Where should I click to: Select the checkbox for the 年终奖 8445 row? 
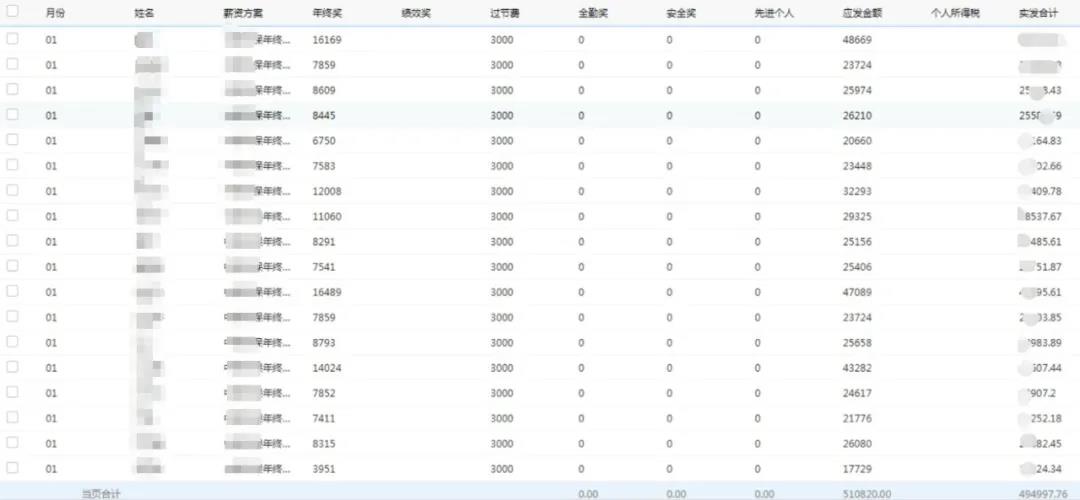coord(12,115)
